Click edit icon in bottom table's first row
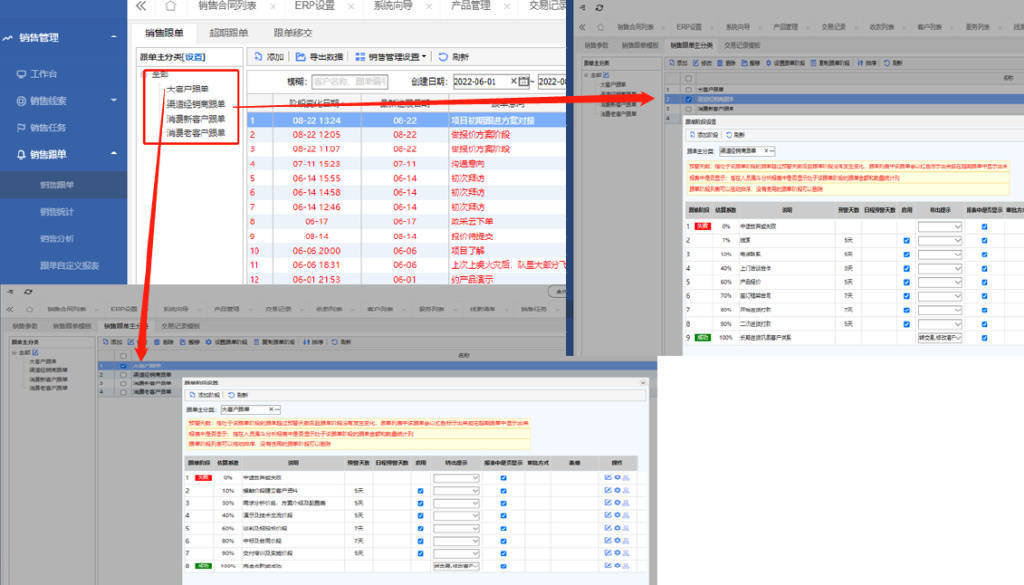The width and height of the screenshot is (1024, 585). coord(608,478)
